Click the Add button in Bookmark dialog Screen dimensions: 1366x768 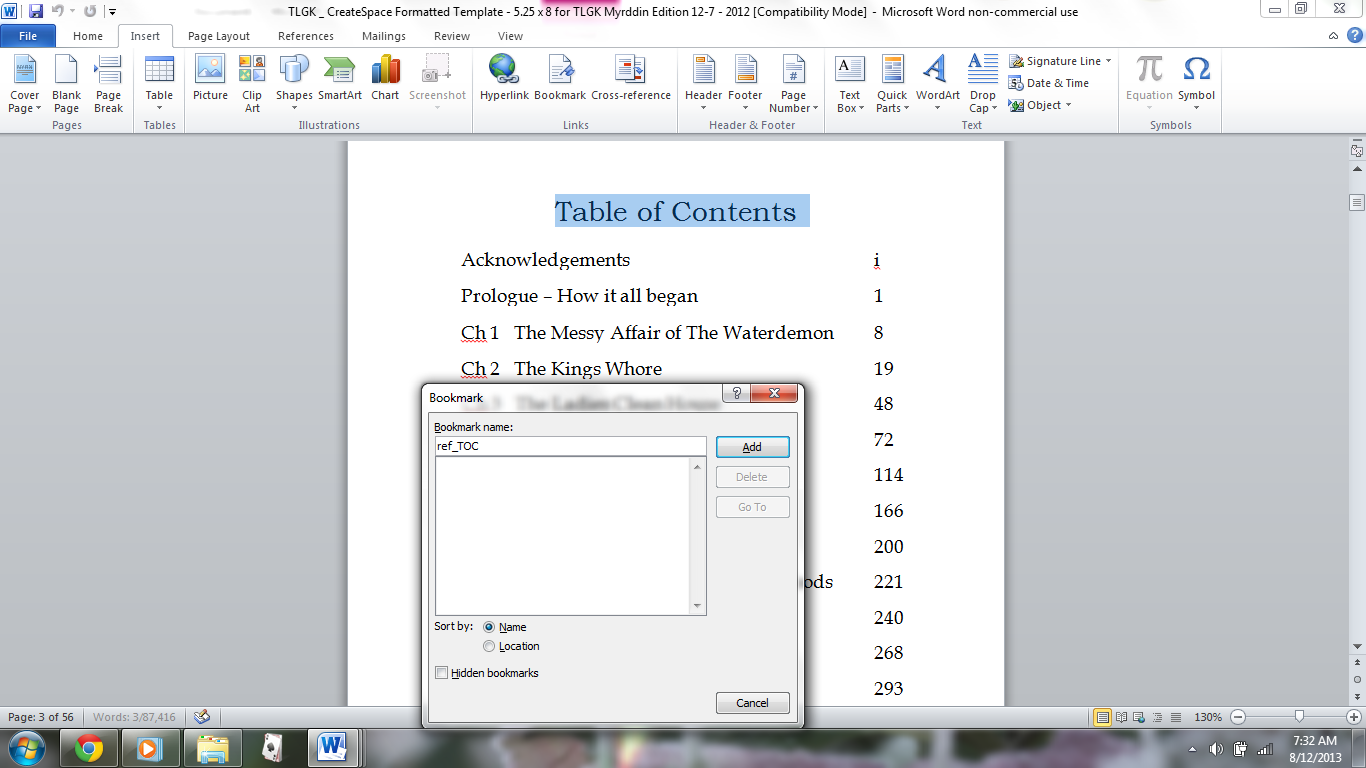tap(752, 447)
